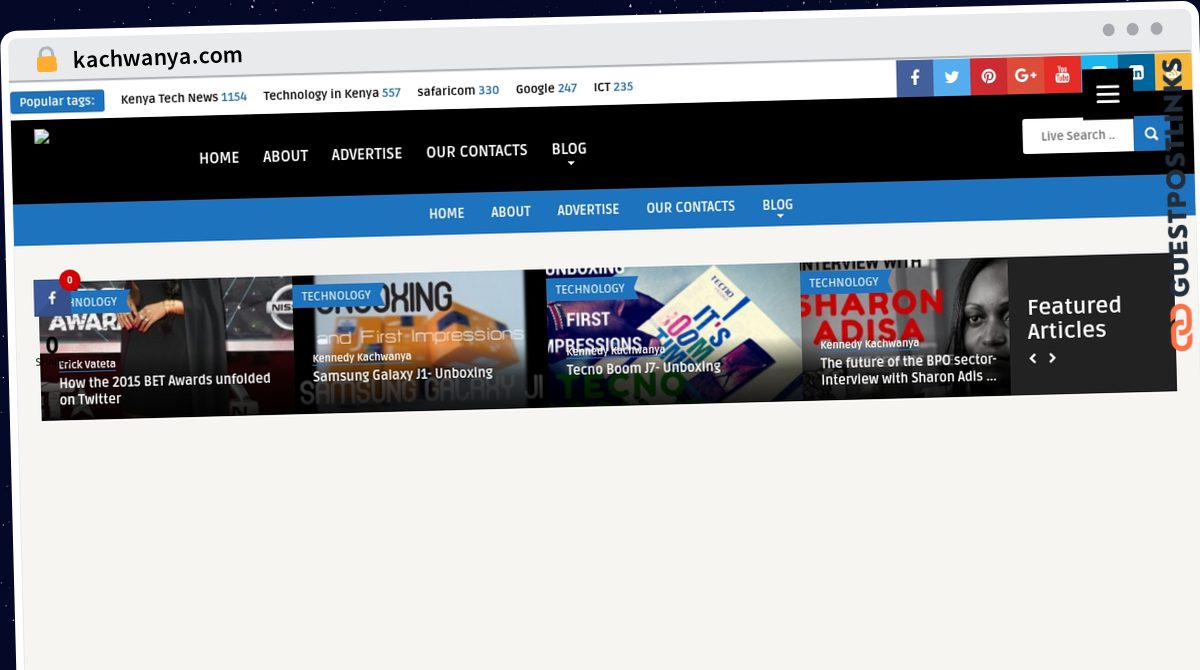
Task: Click the LinkedIn social icon
Action: 1136,73
